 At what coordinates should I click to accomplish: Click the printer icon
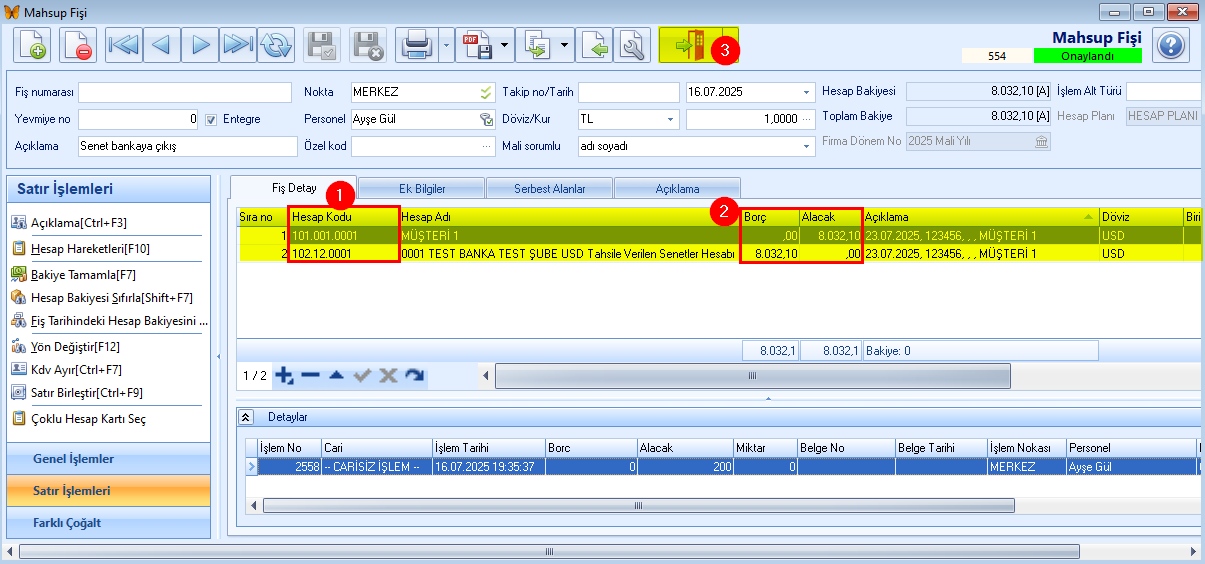415,45
